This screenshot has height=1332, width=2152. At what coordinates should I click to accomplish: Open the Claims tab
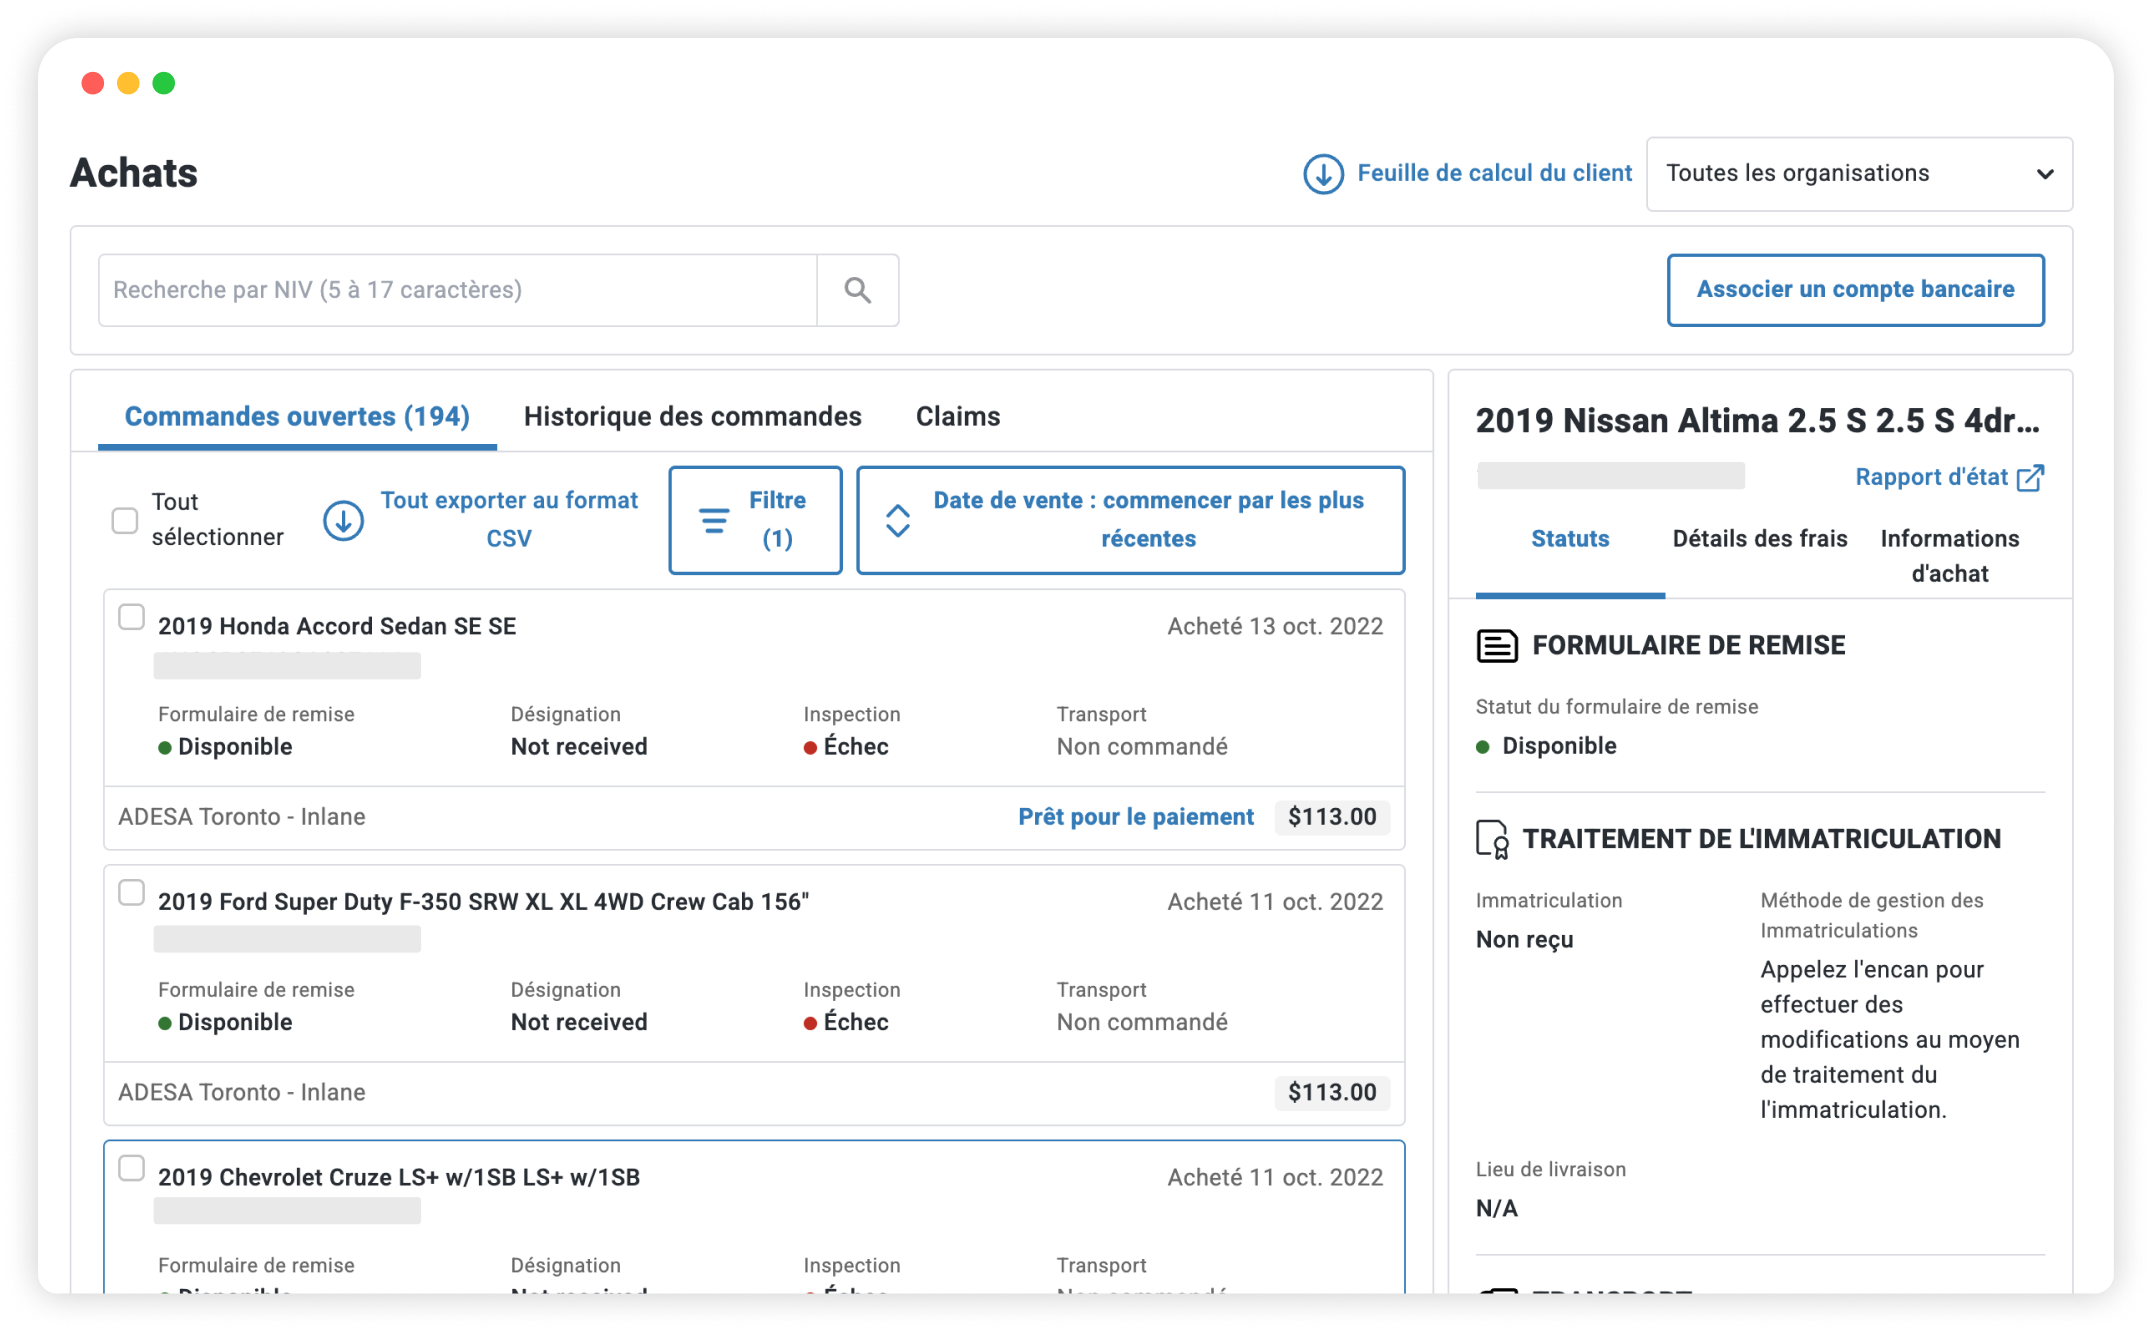click(957, 417)
